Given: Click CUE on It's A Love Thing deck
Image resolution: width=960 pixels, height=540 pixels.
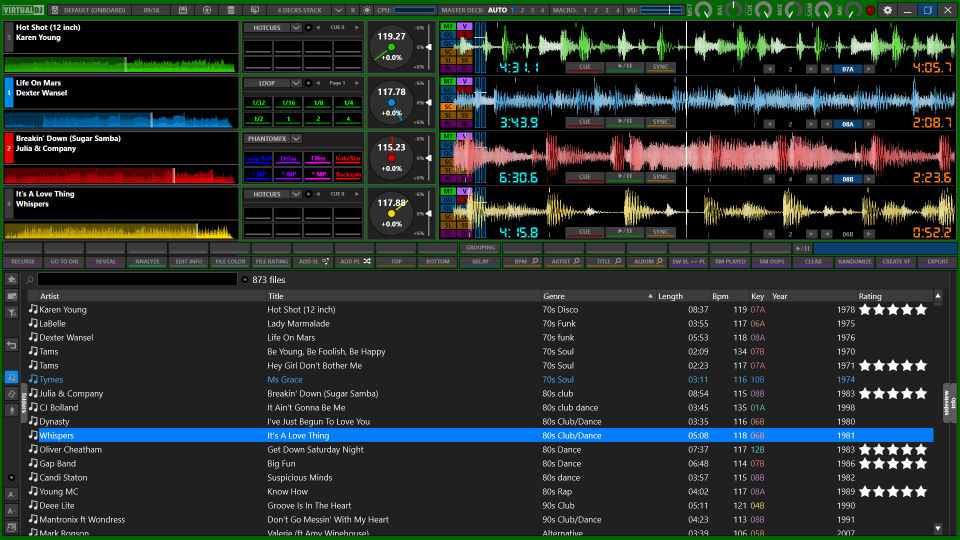Looking at the screenshot, I should [585, 232].
